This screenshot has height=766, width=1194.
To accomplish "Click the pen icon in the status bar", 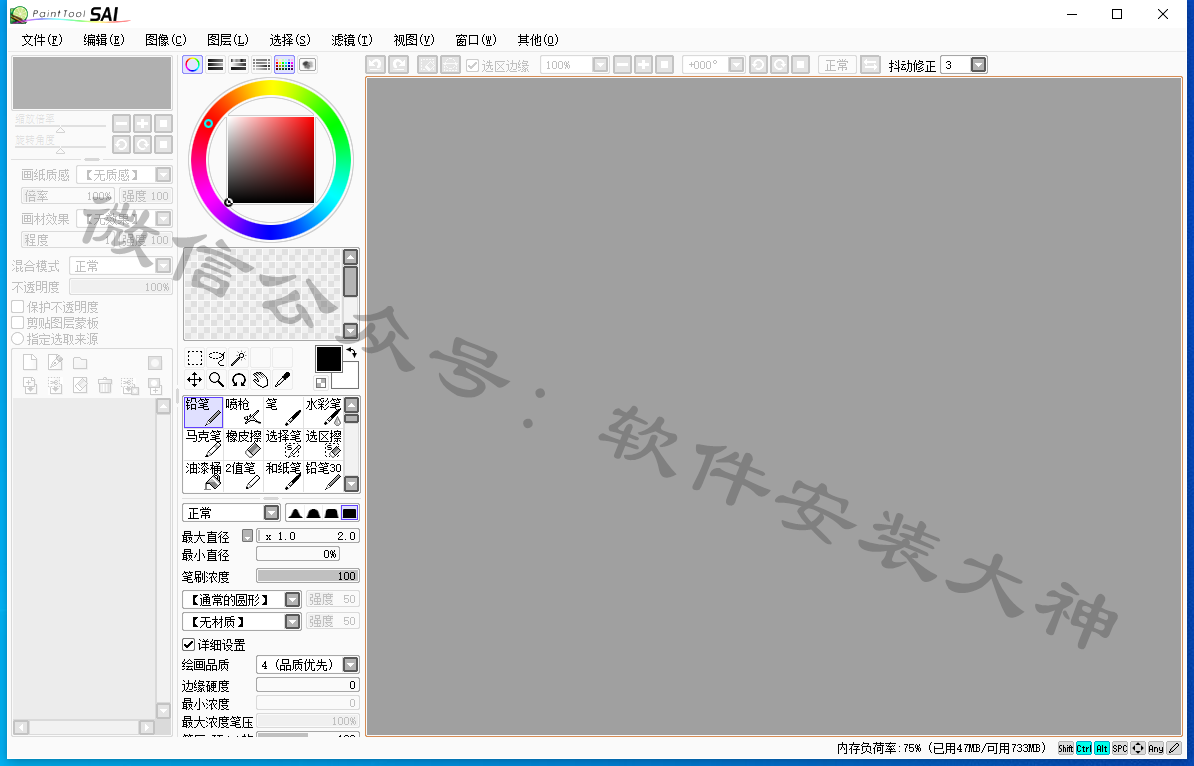I will 1174,748.
